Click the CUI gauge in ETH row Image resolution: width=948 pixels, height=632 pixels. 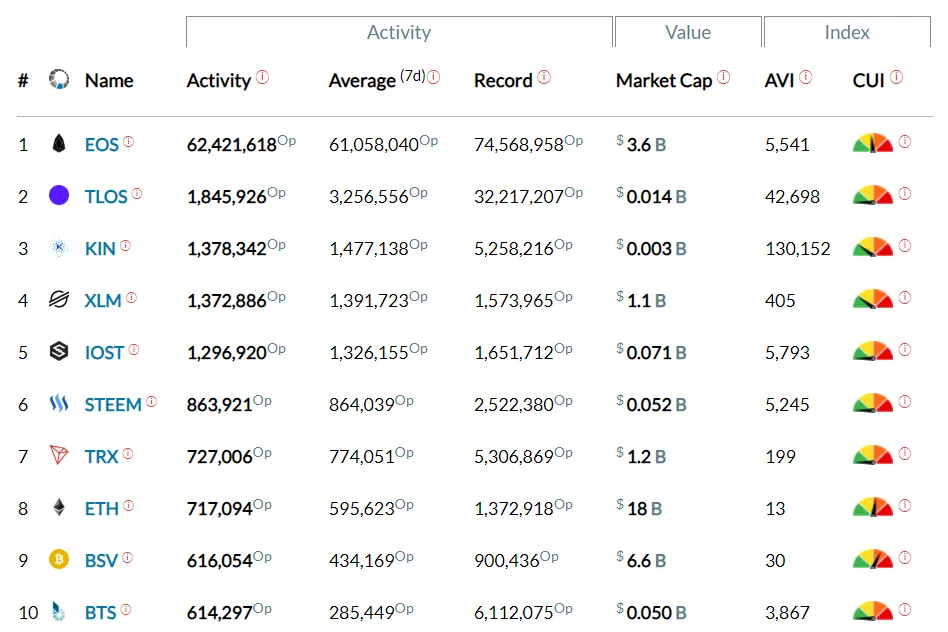872,507
